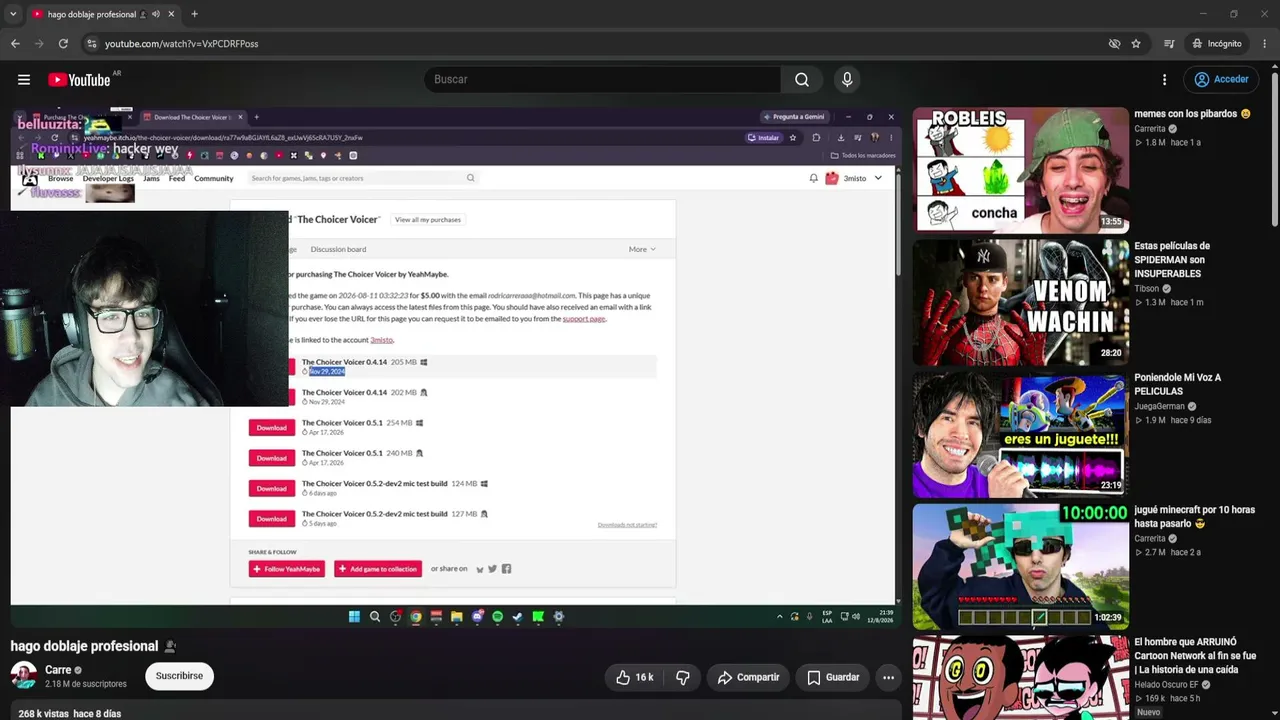Click the YouTube search magnifier button

pos(802,80)
